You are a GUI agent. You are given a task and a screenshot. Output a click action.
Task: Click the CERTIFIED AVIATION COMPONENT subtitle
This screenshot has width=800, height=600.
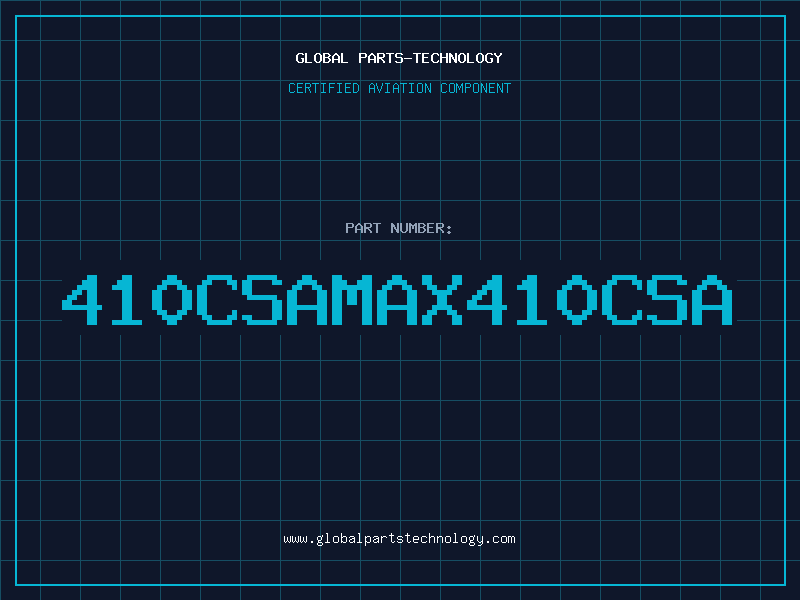click(399, 88)
